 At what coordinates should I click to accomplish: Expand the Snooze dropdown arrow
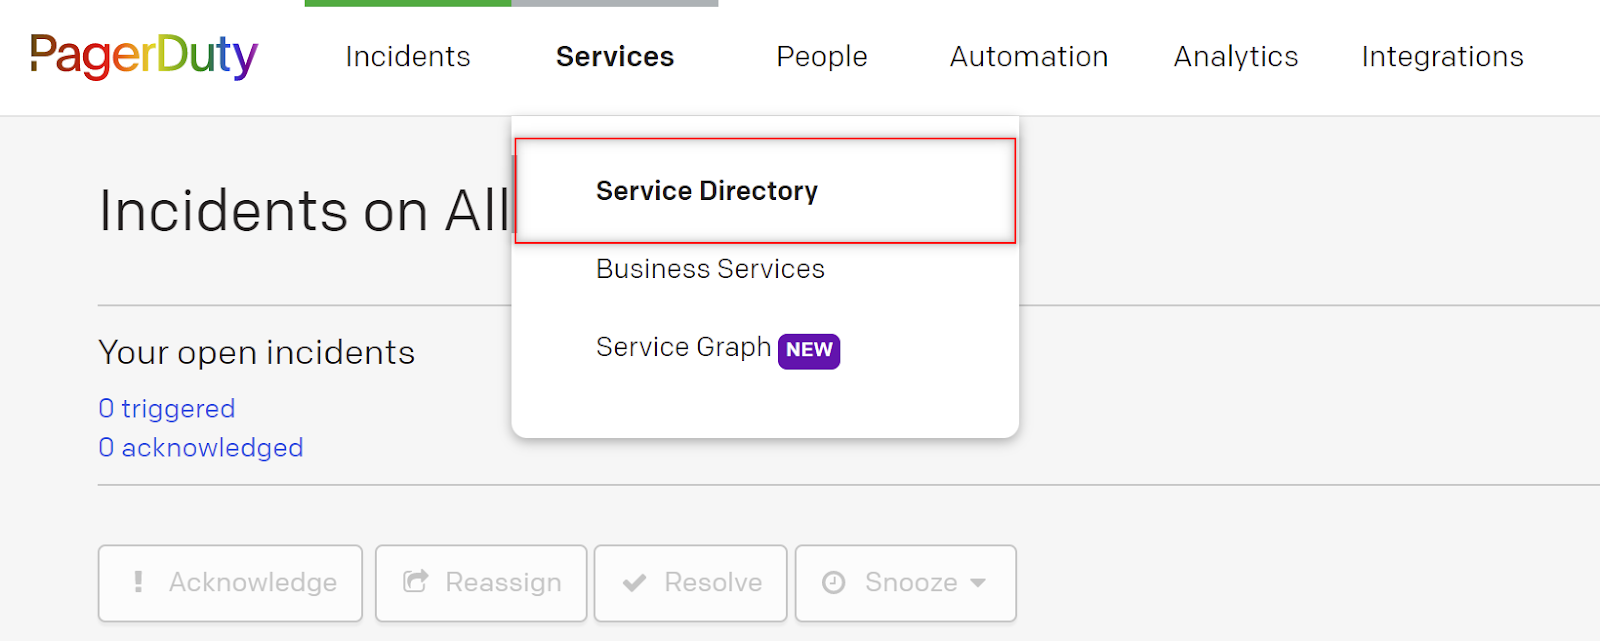click(x=978, y=583)
